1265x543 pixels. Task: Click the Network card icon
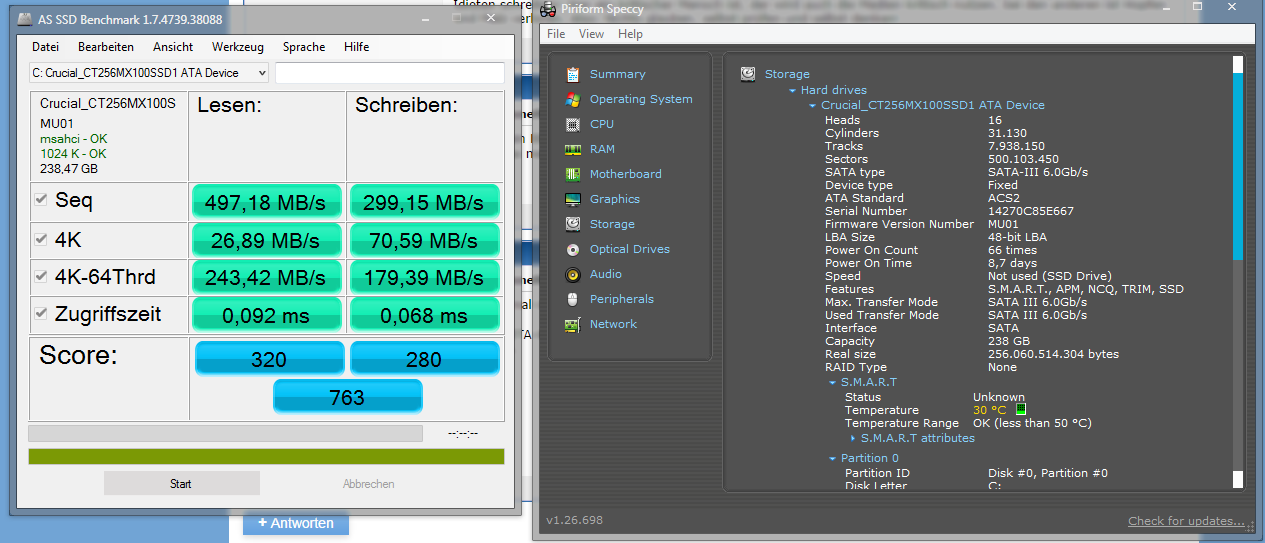573,324
